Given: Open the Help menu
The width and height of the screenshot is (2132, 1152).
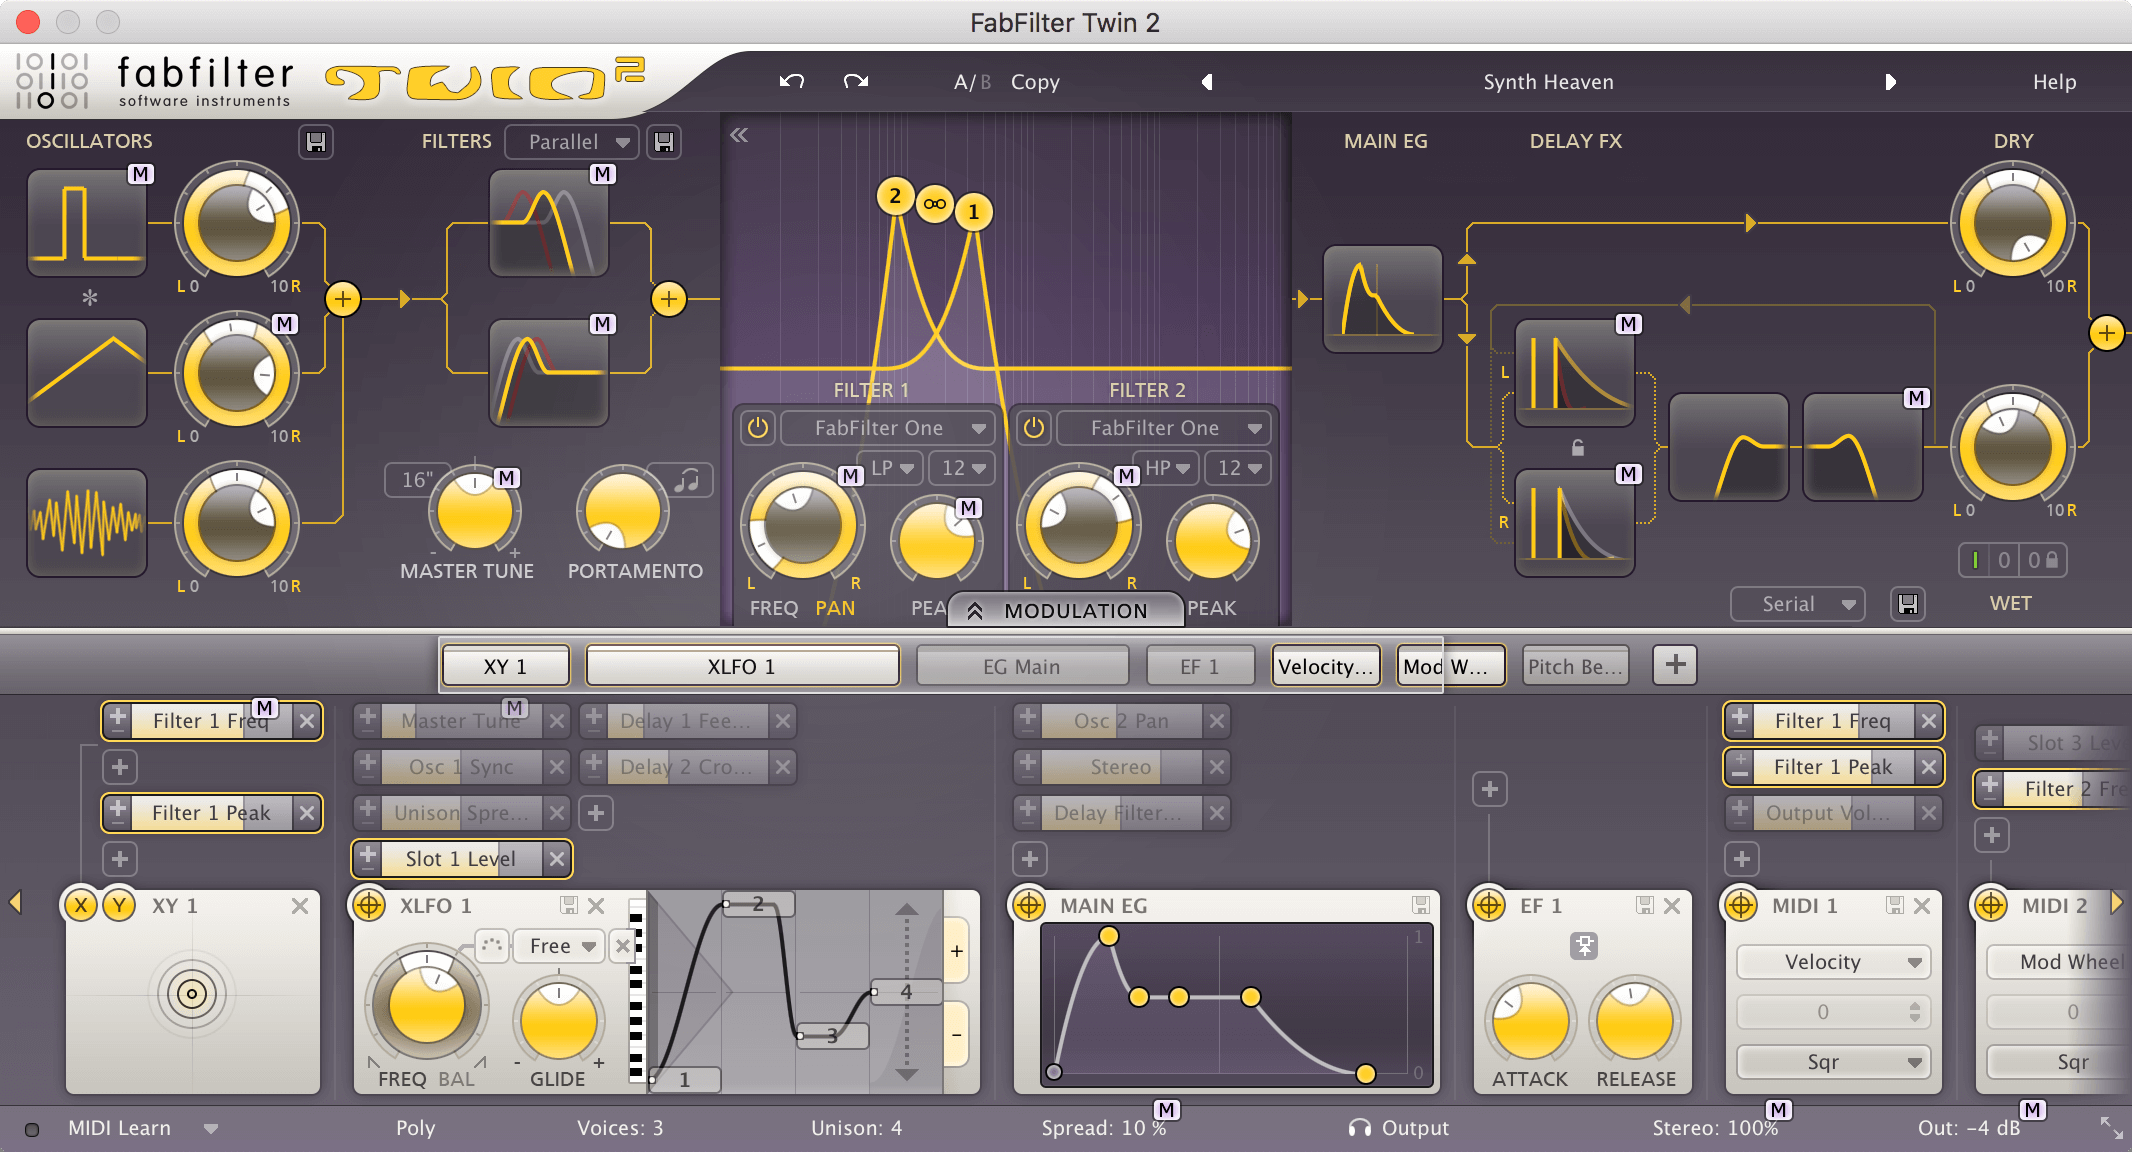Looking at the screenshot, I should coord(2054,82).
